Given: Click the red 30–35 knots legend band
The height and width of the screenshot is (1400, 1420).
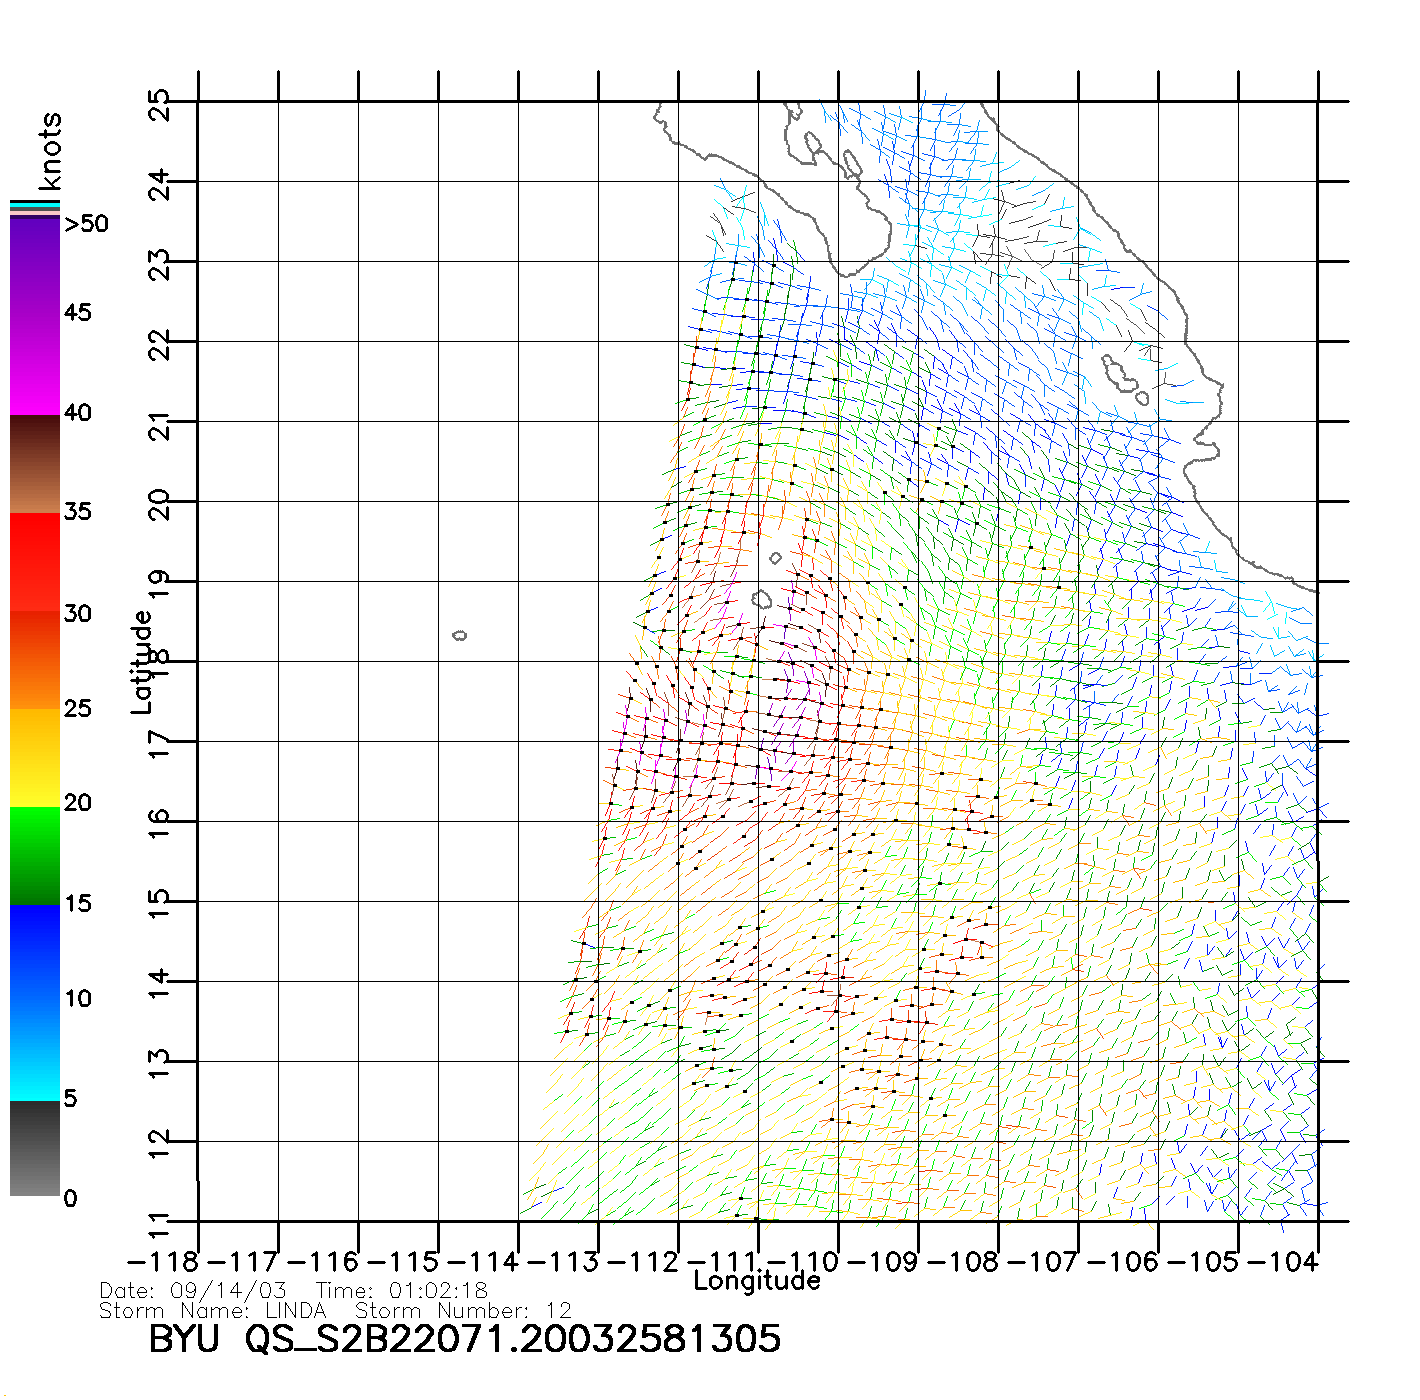Looking at the screenshot, I should (x=35, y=562).
